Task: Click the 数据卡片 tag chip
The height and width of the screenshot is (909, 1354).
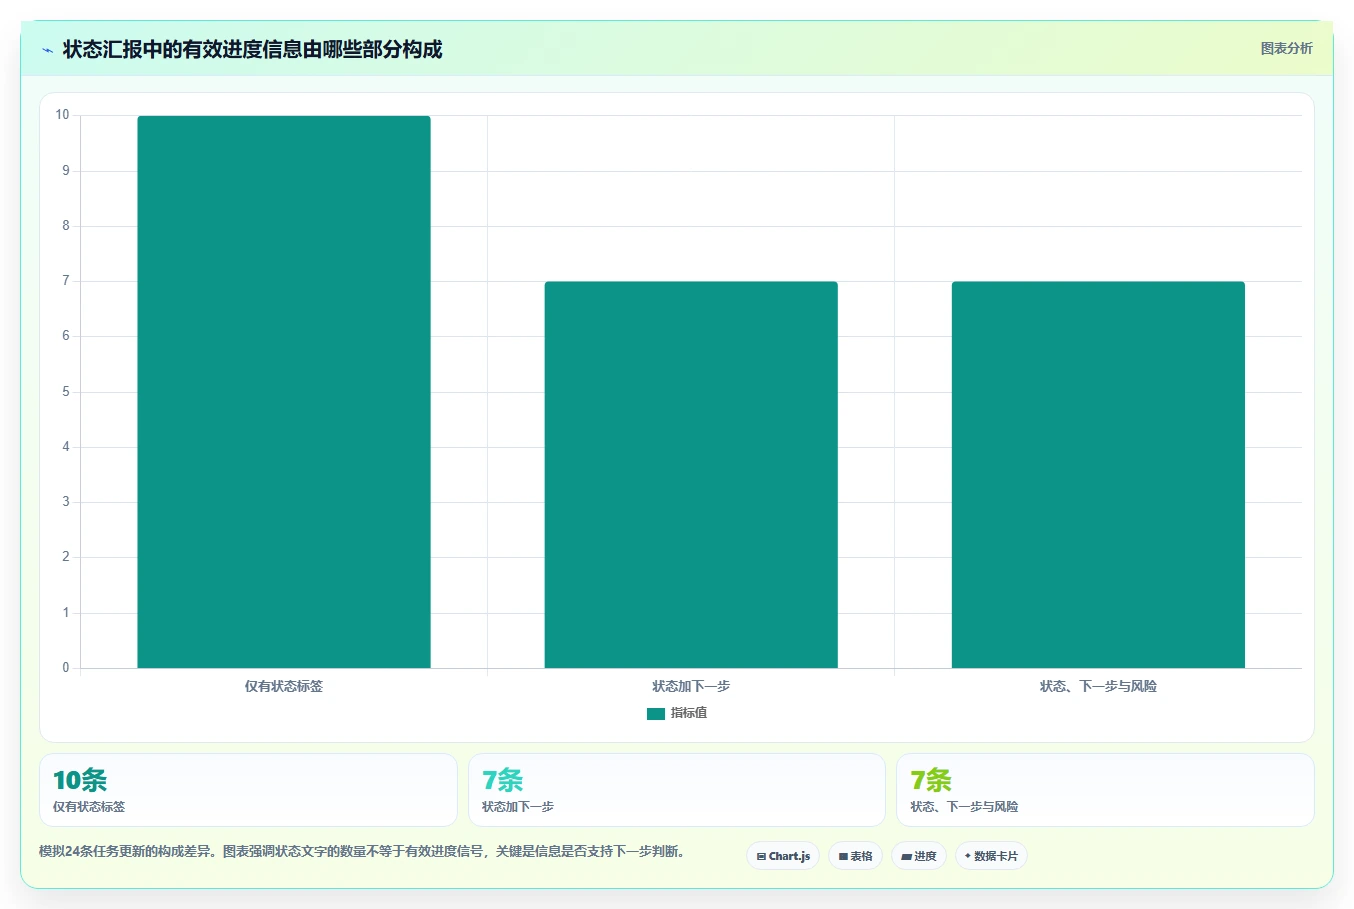Action: (x=991, y=856)
